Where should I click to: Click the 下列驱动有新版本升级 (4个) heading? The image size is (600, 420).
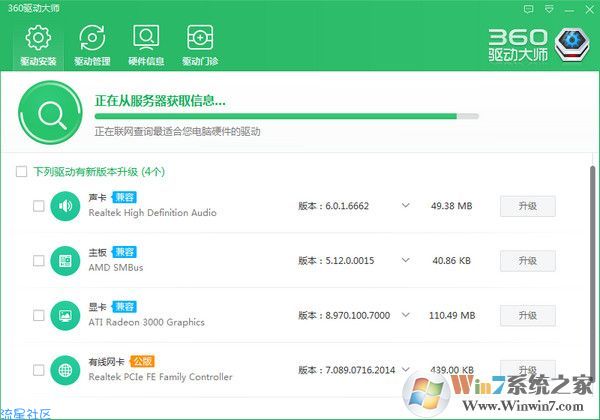(x=99, y=171)
